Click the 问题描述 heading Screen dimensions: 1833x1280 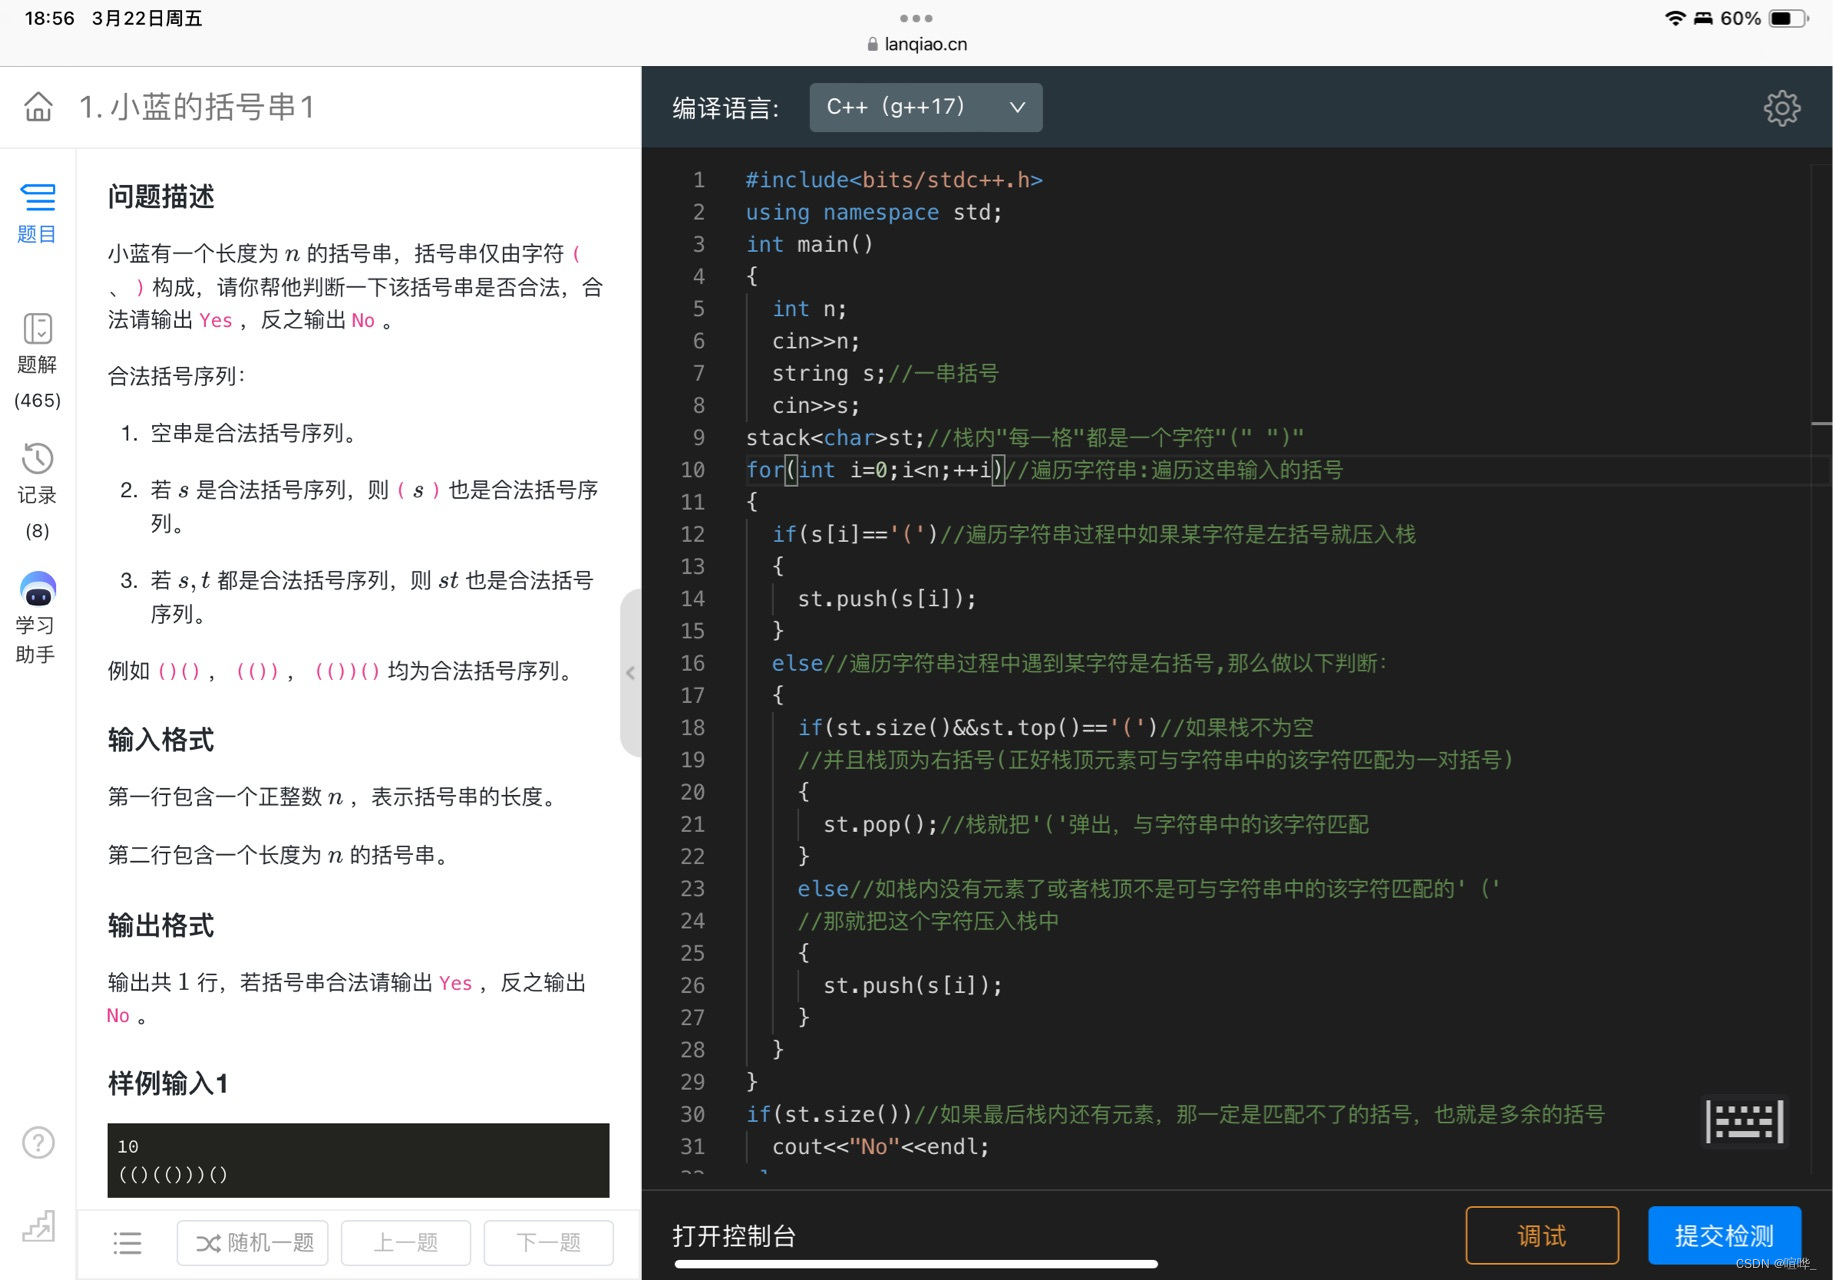pyautogui.click(x=161, y=197)
